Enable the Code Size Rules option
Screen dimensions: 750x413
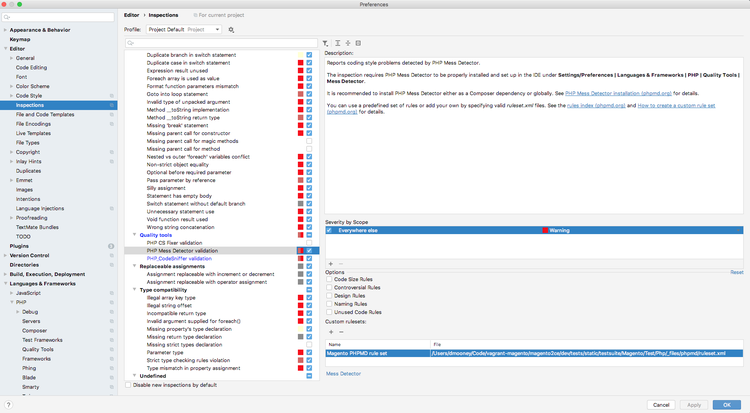tap(329, 279)
